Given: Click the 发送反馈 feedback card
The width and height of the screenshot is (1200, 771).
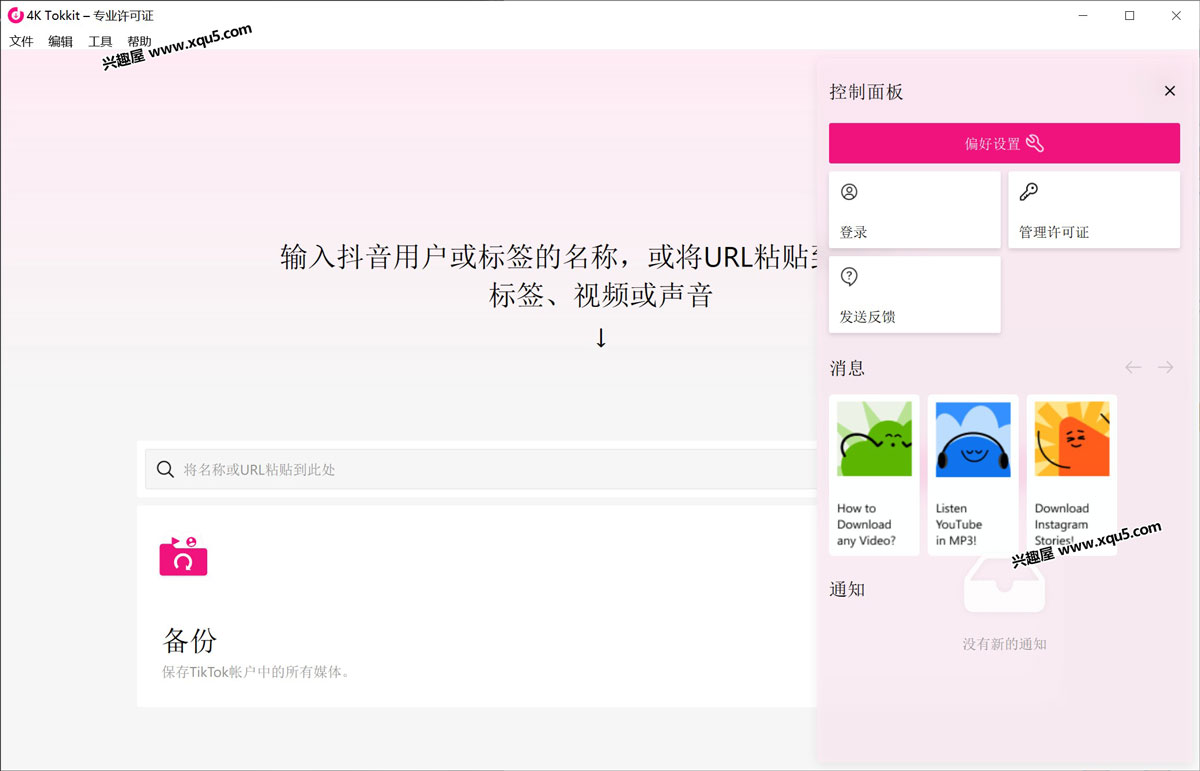Looking at the screenshot, I should click(x=914, y=294).
